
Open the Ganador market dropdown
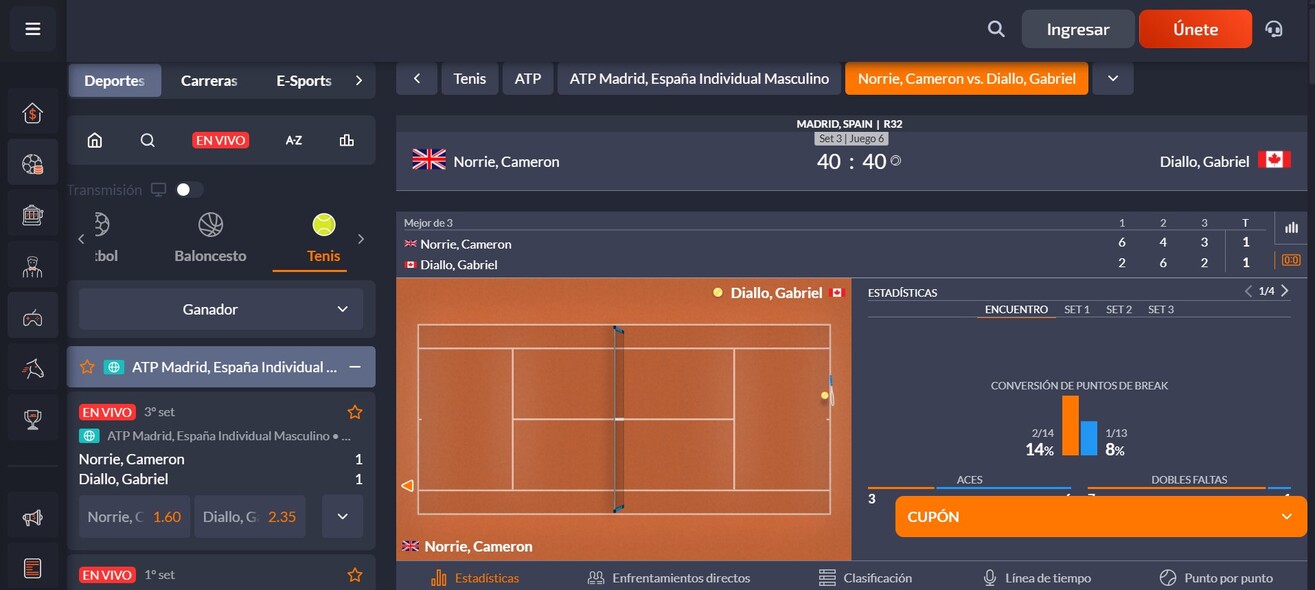click(x=220, y=309)
